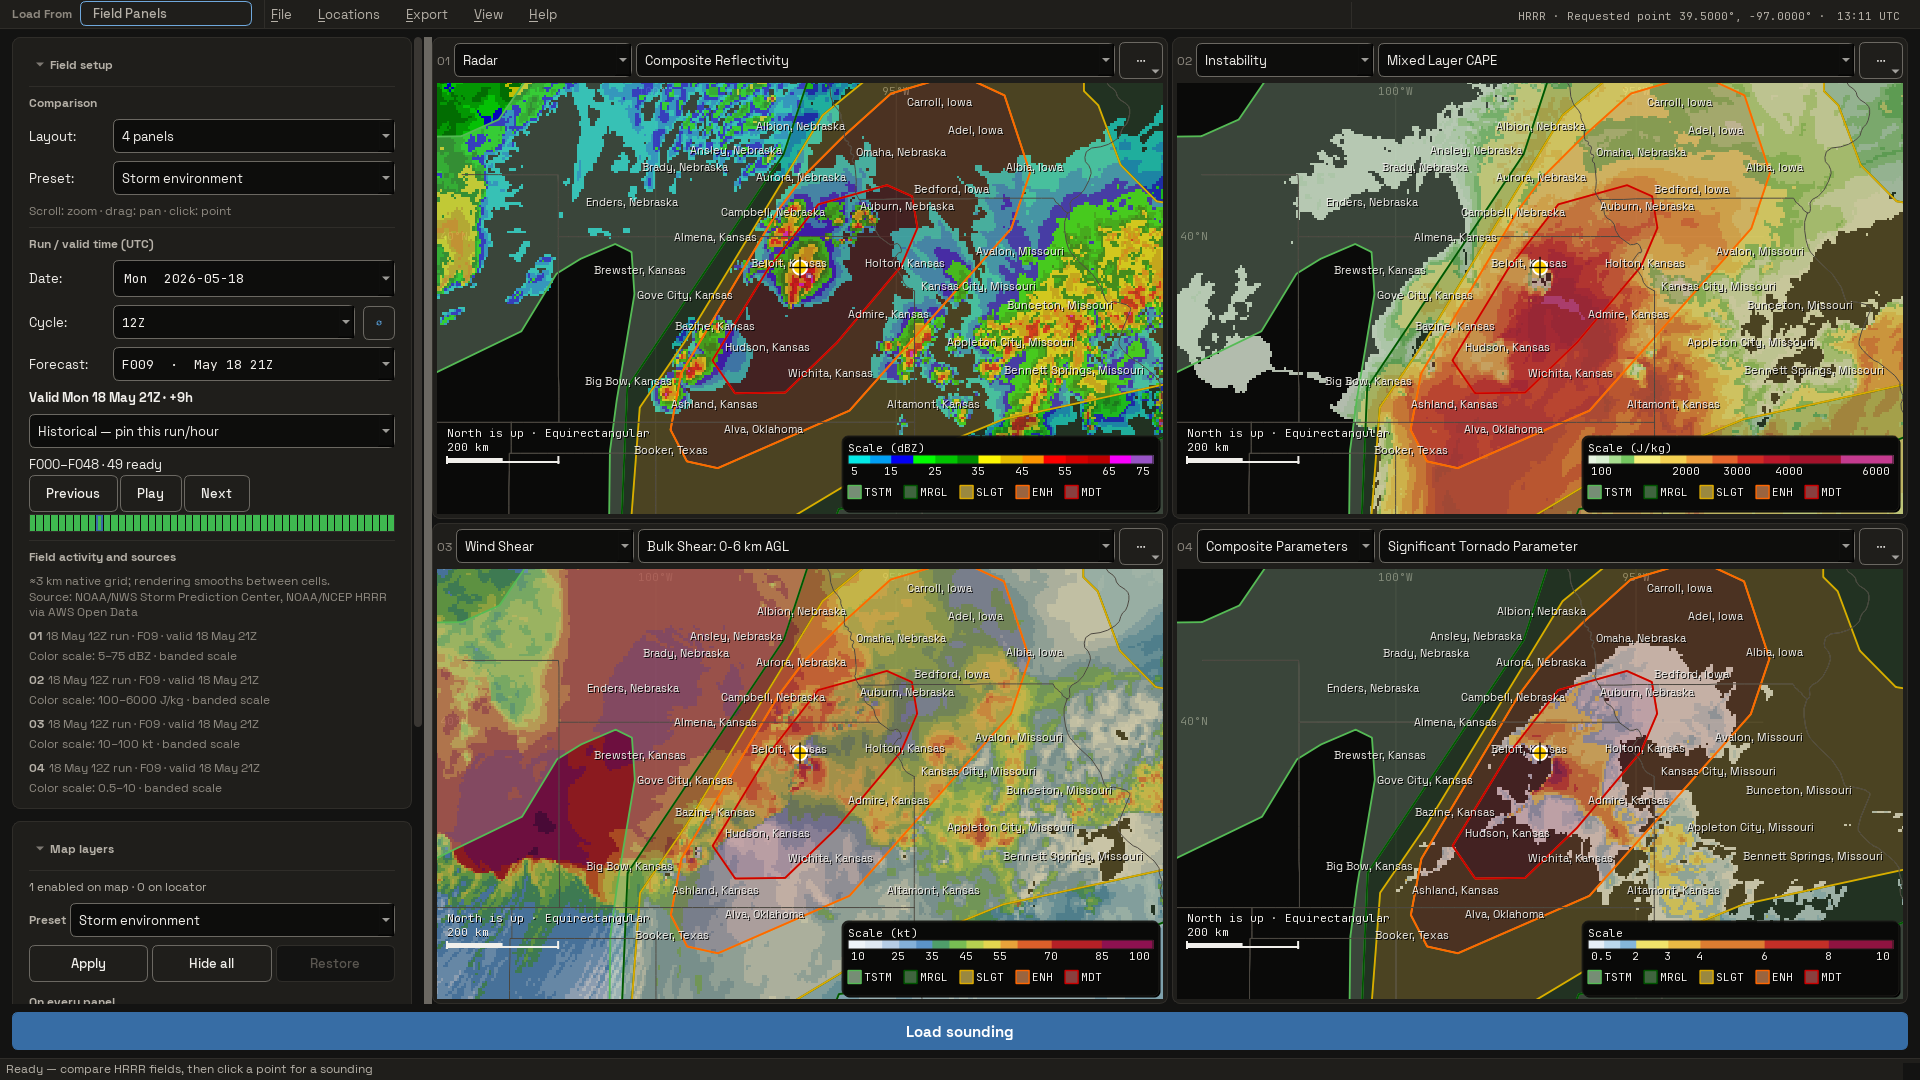Click the Previous forecast hour button
The width and height of the screenshot is (1920, 1080).
[x=73, y=494]
